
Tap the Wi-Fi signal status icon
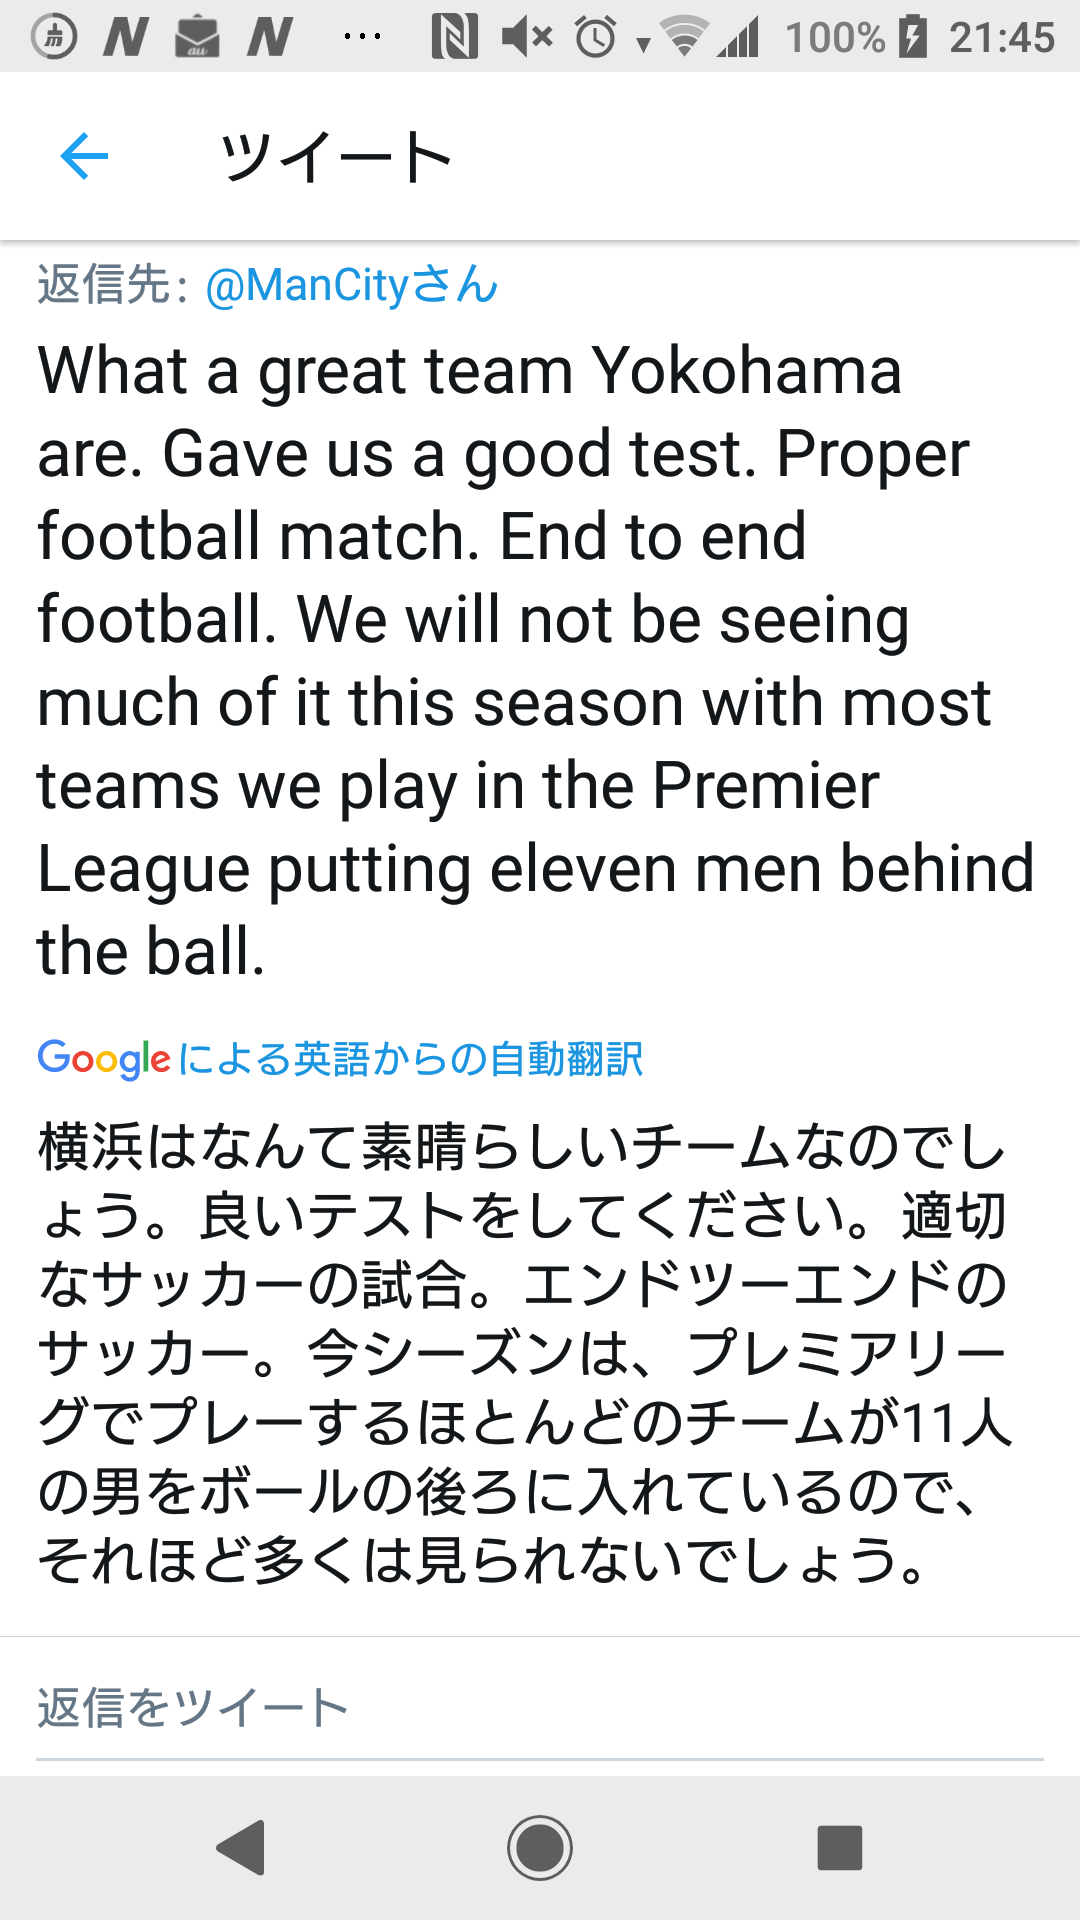685,37
